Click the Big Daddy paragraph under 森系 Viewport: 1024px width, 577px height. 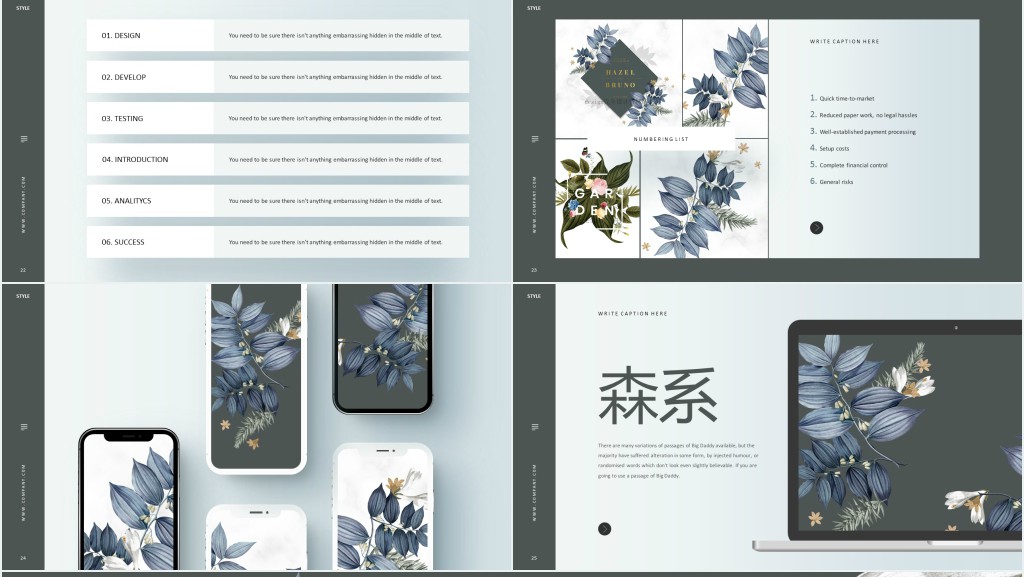pos(678,461)
